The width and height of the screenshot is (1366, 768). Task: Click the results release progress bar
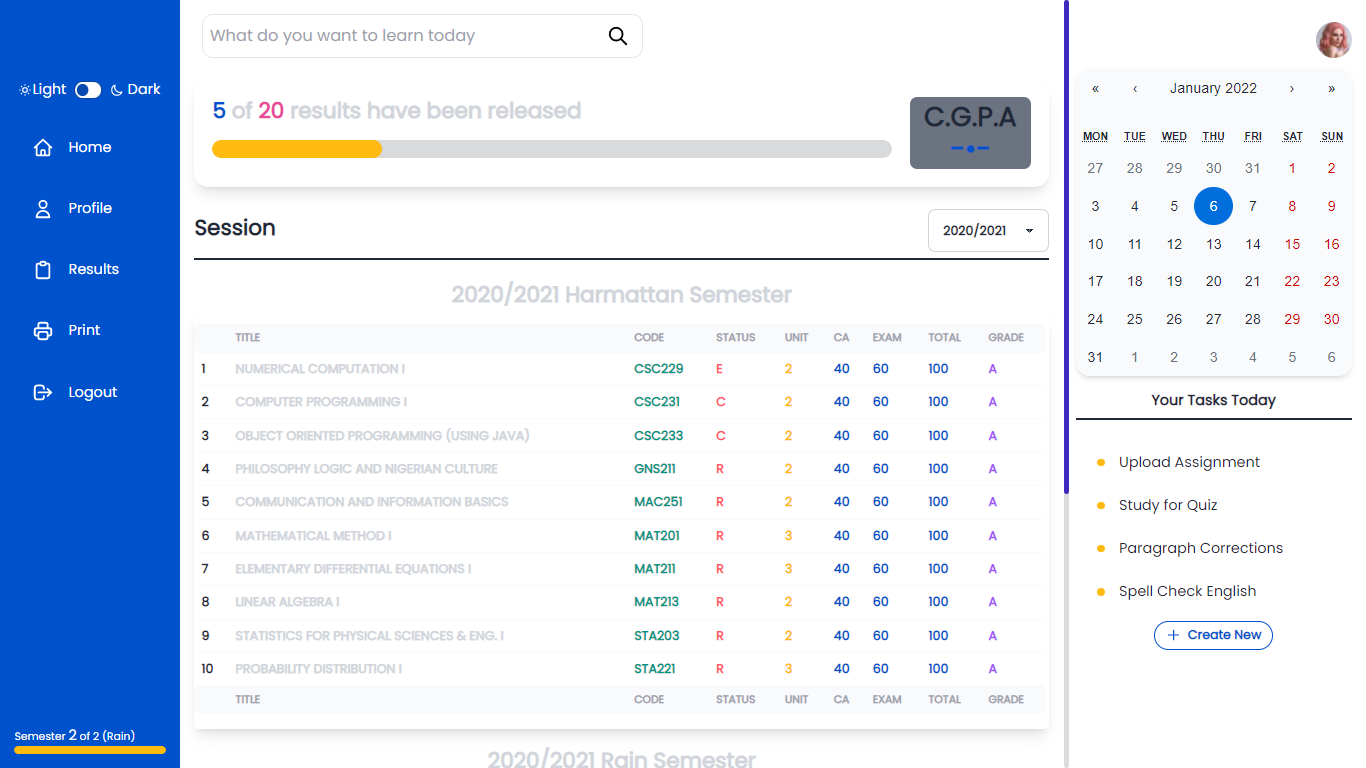(551, 148)
